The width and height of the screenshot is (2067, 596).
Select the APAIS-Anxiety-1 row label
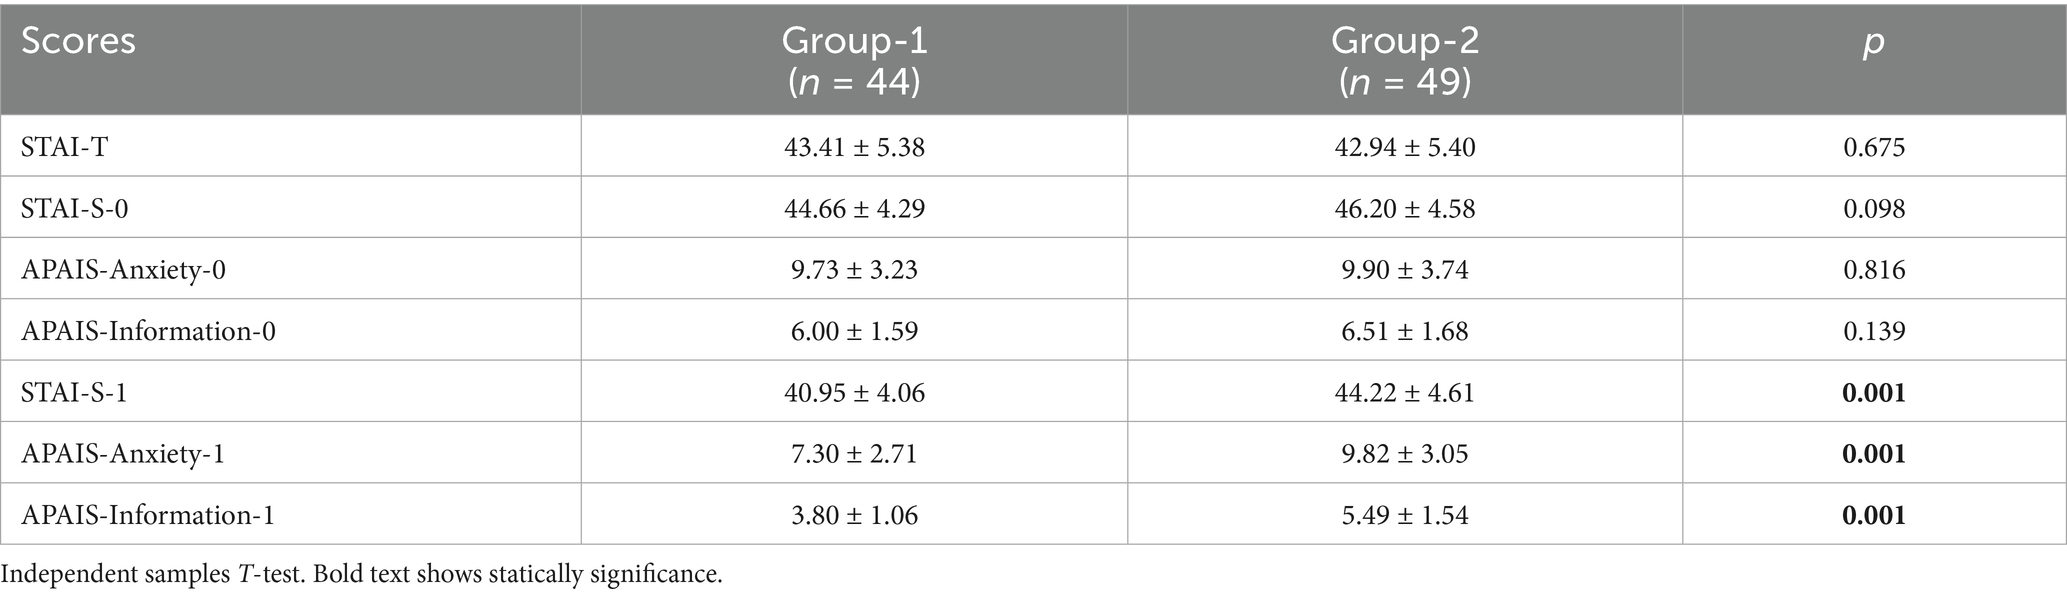point(123,454)
